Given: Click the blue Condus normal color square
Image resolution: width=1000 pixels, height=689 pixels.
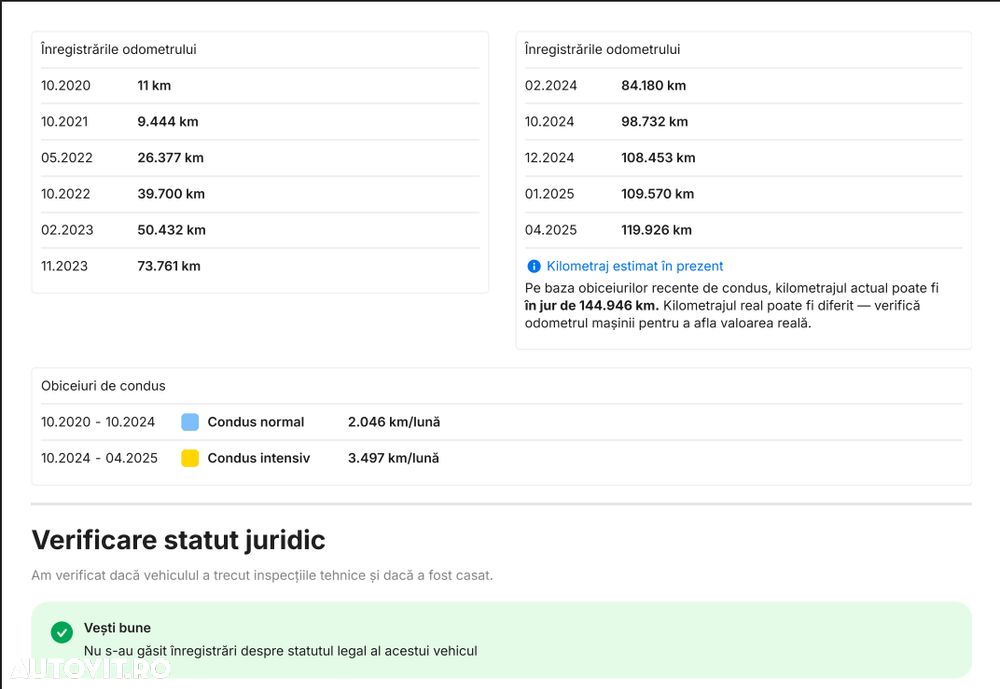Looking at the screenshot, I should 190,422.
